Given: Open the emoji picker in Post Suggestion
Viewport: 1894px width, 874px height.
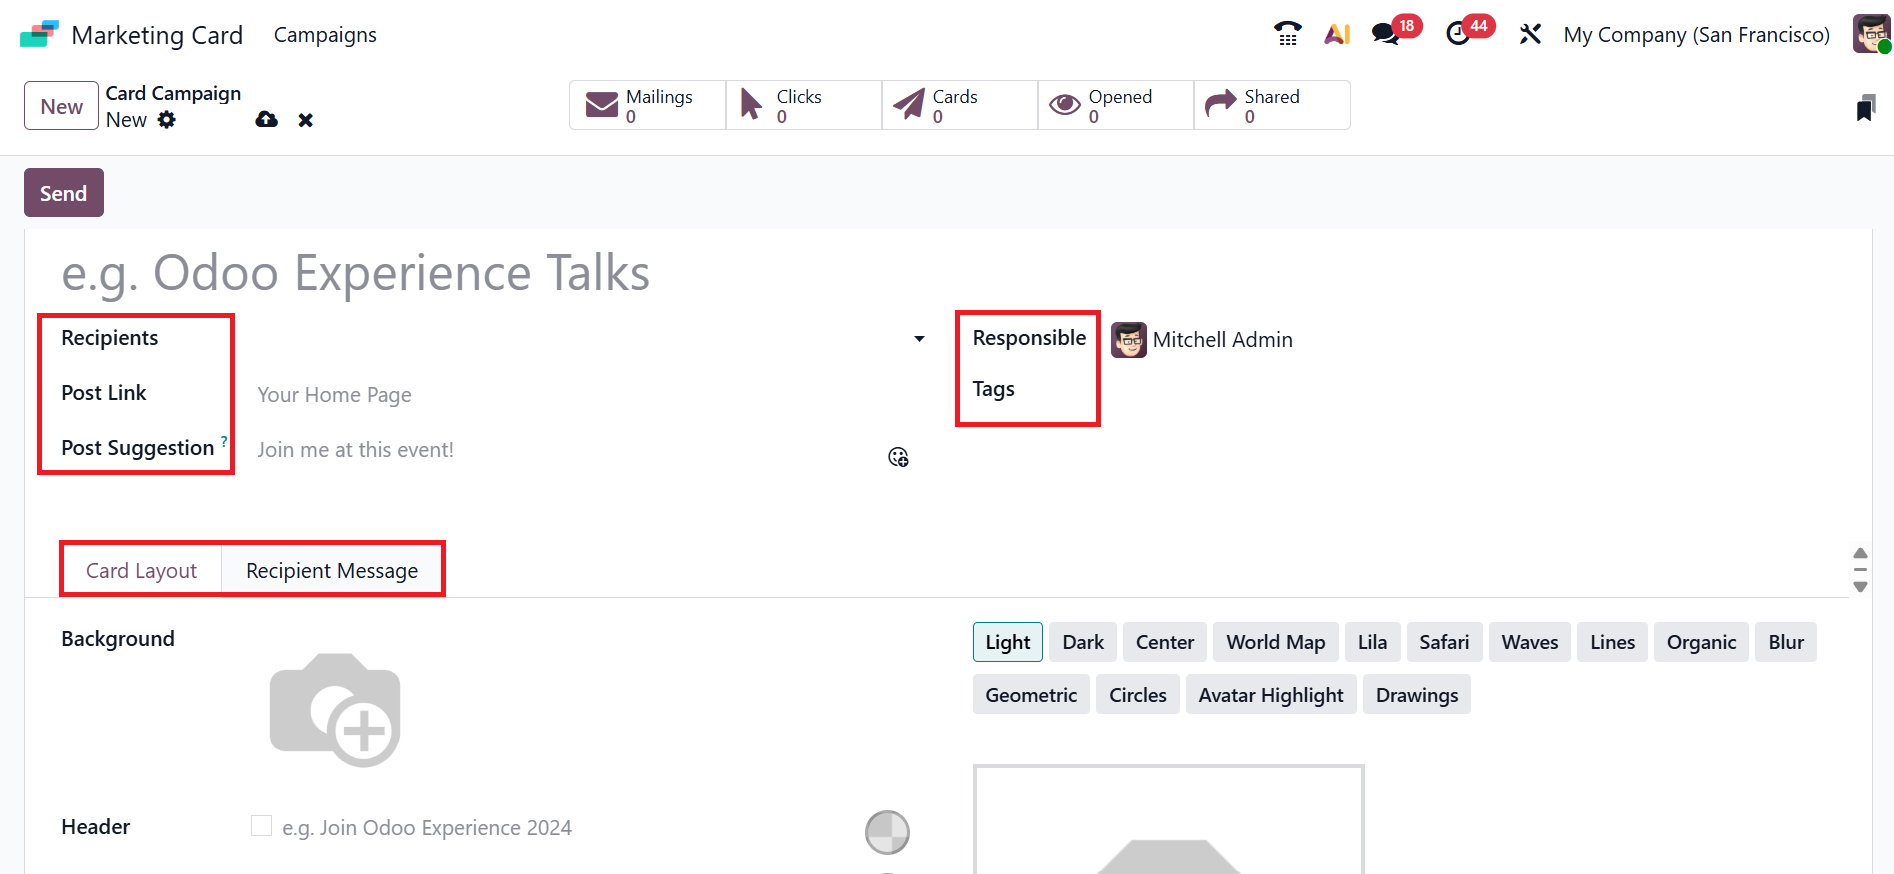Looking at the screenshot, I should [x=898, y=457].
